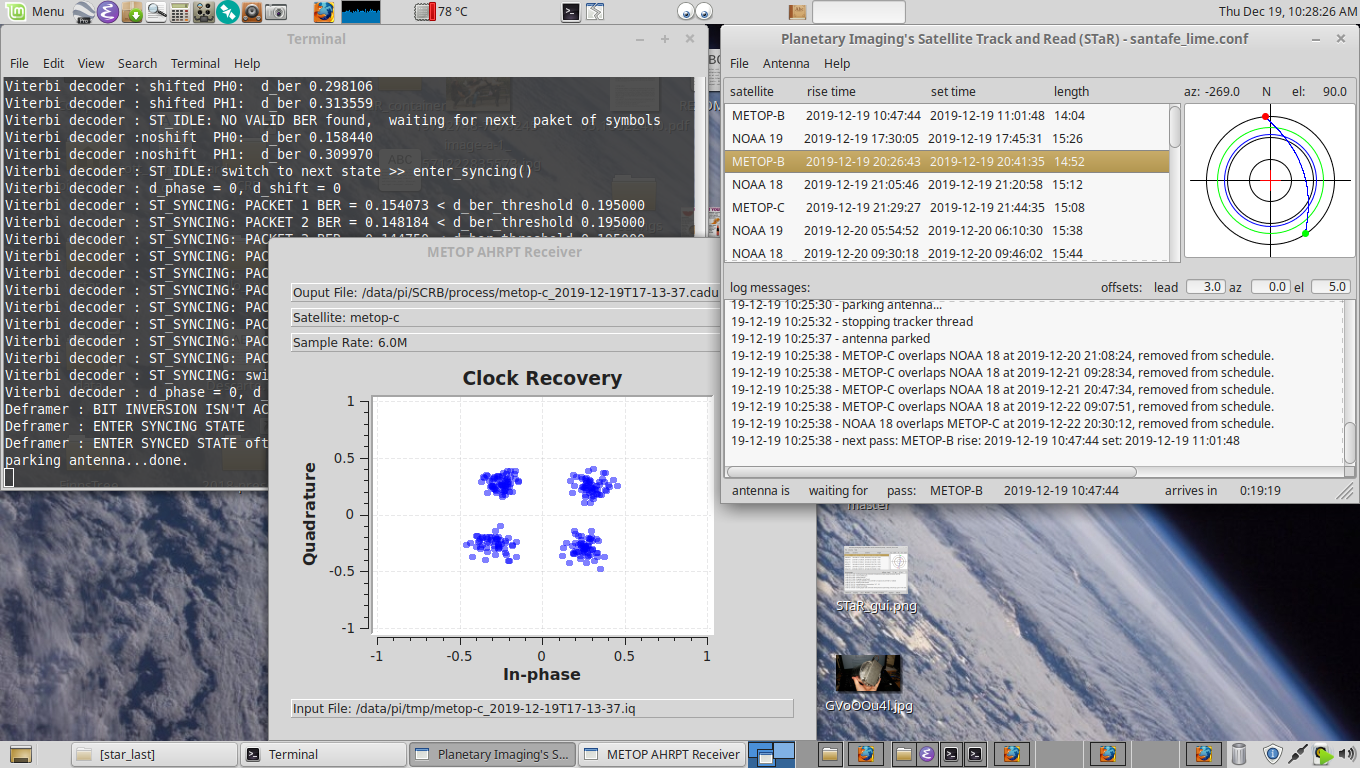Image resolution: width=1360 pixels, height=768 pixels.
Task: Open the trash icon in bottom panel
Action: (x=1239, y=754)
